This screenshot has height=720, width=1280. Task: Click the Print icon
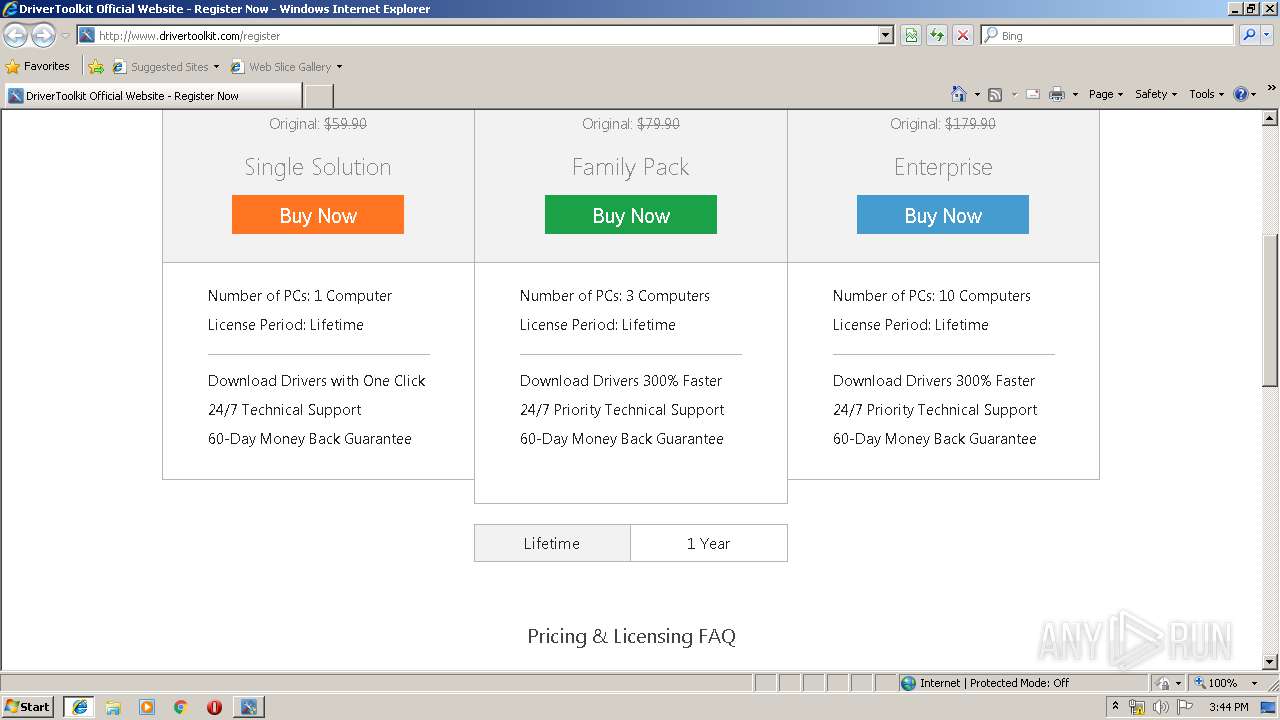1057,94
